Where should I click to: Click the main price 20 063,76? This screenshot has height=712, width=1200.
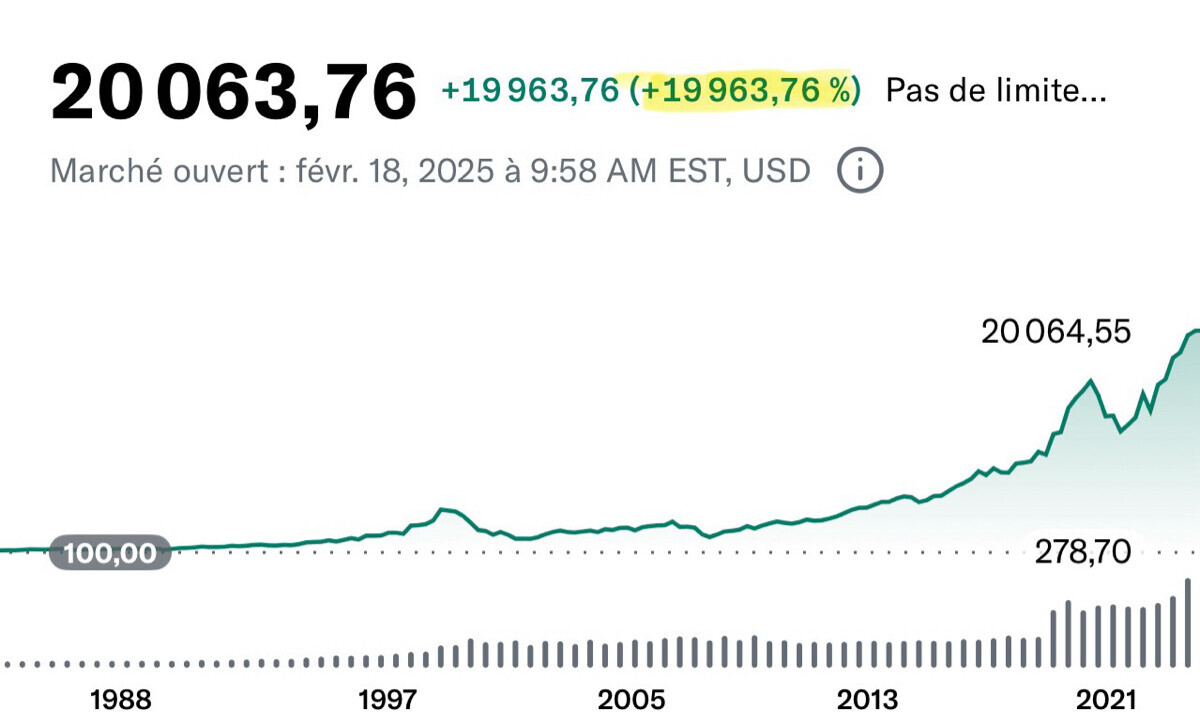coord(233,93)
